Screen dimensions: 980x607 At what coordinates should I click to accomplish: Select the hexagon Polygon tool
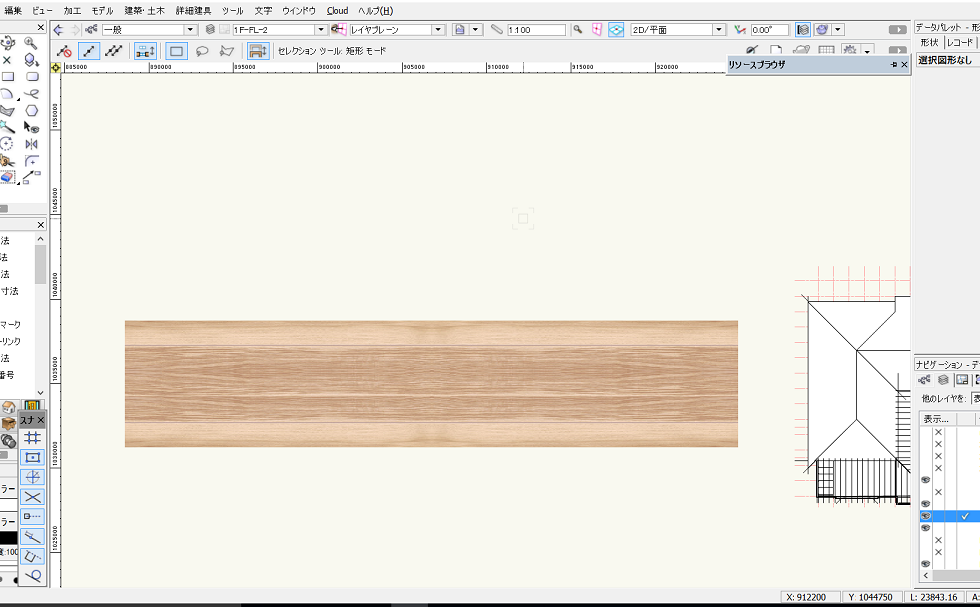point(31,111)
